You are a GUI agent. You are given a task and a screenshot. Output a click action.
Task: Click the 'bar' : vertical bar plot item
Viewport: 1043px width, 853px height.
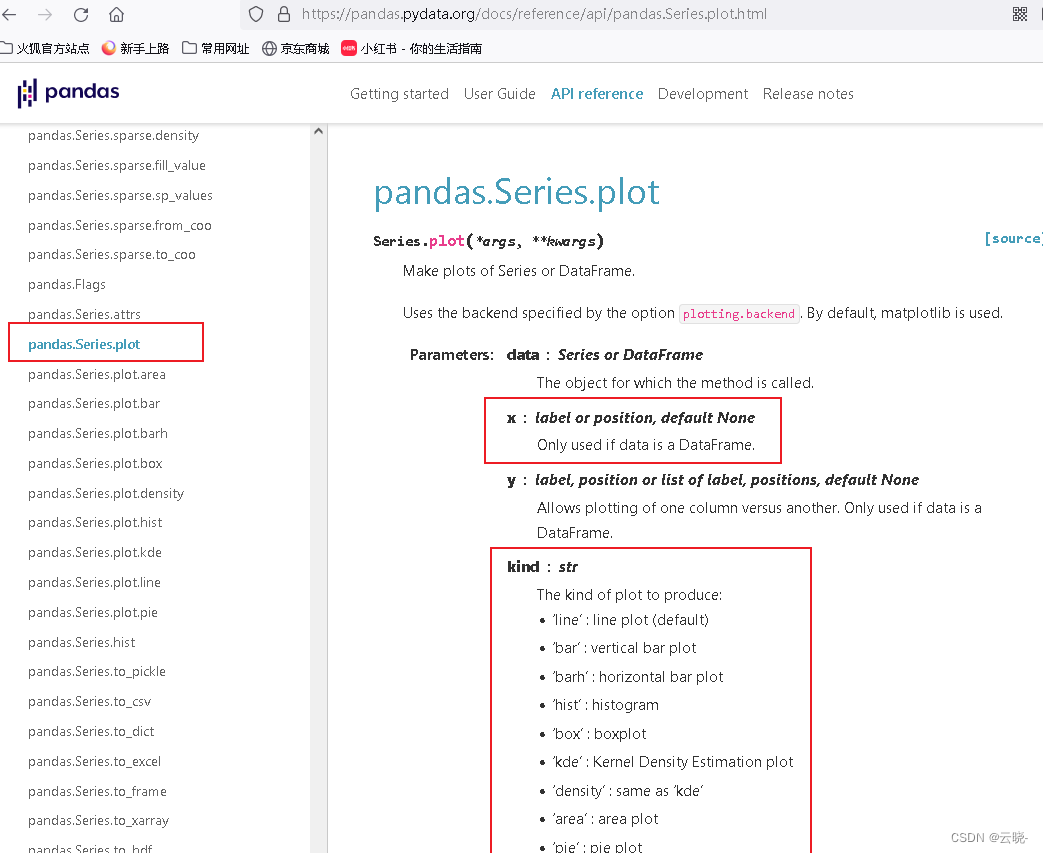pos(624,648)
